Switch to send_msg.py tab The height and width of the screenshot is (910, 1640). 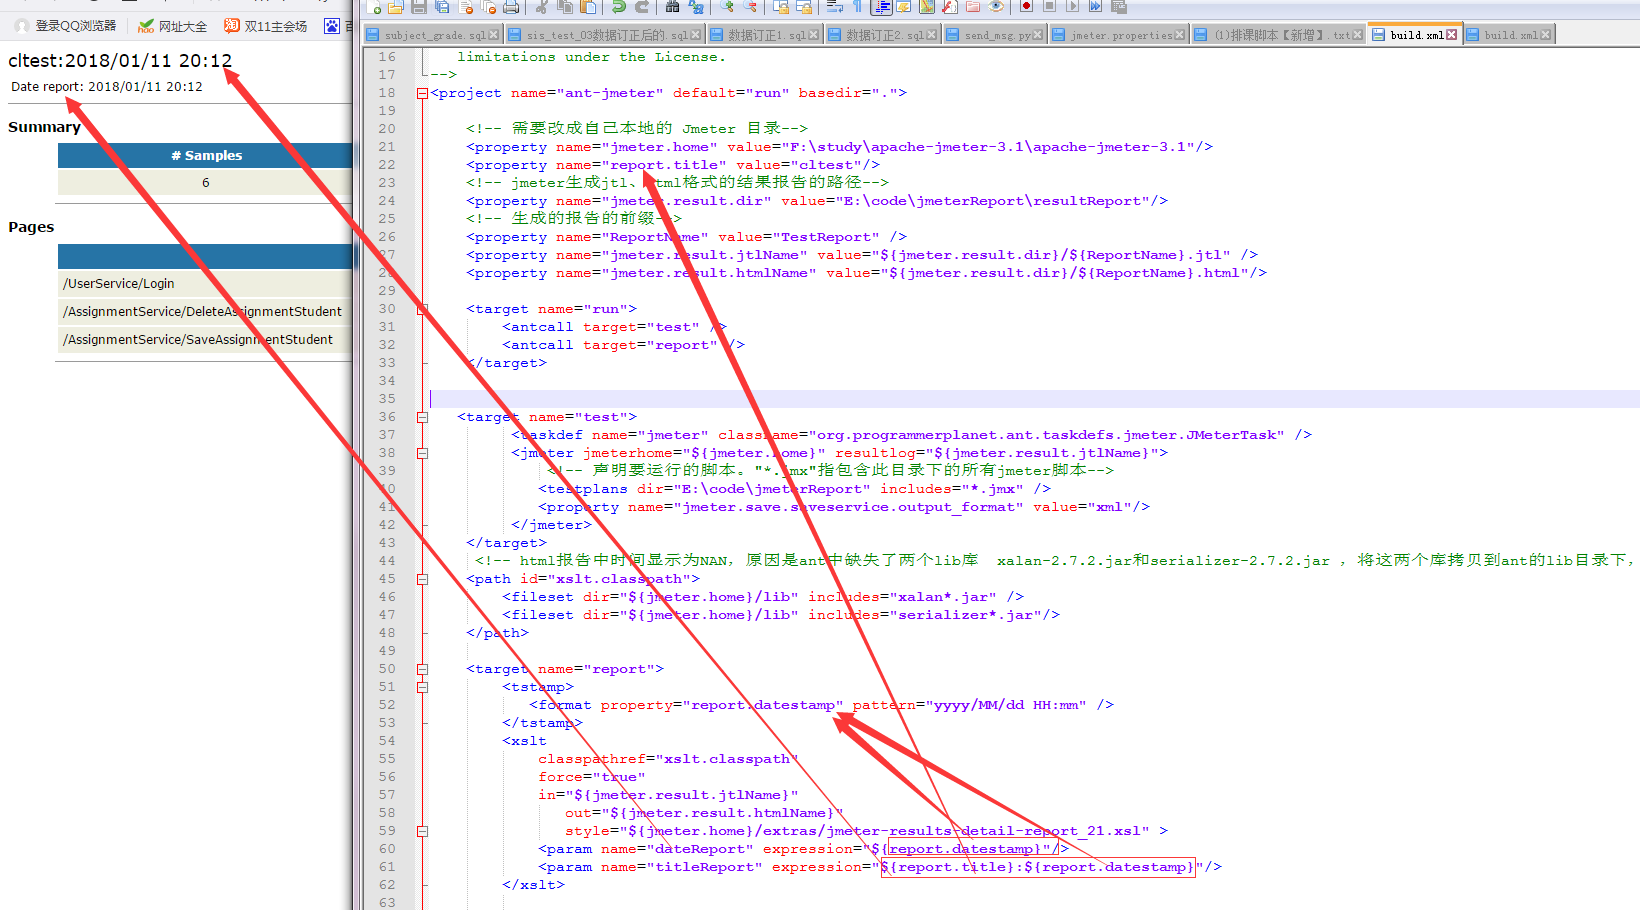click(995, 35)
